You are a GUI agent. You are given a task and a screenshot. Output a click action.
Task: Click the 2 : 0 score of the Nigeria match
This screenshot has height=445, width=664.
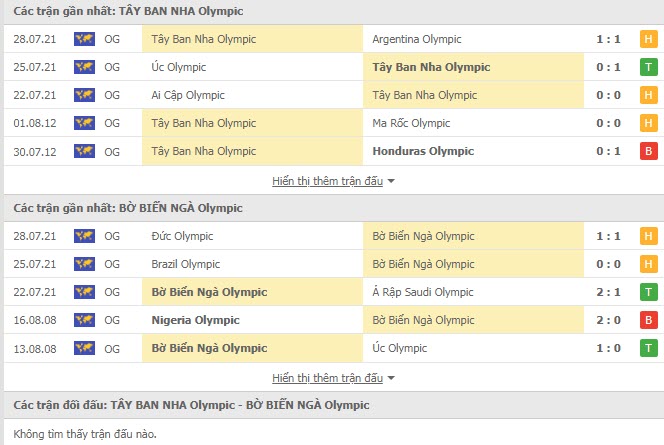point(607,320)
